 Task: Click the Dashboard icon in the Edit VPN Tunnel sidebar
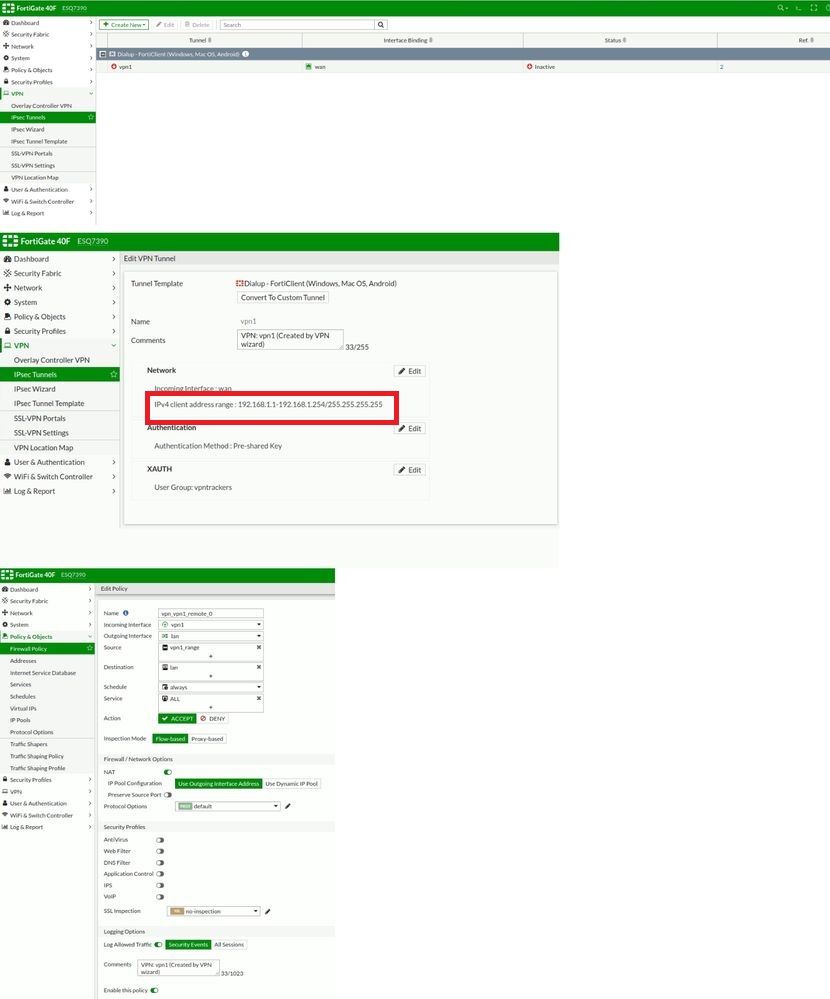(8, 259)
